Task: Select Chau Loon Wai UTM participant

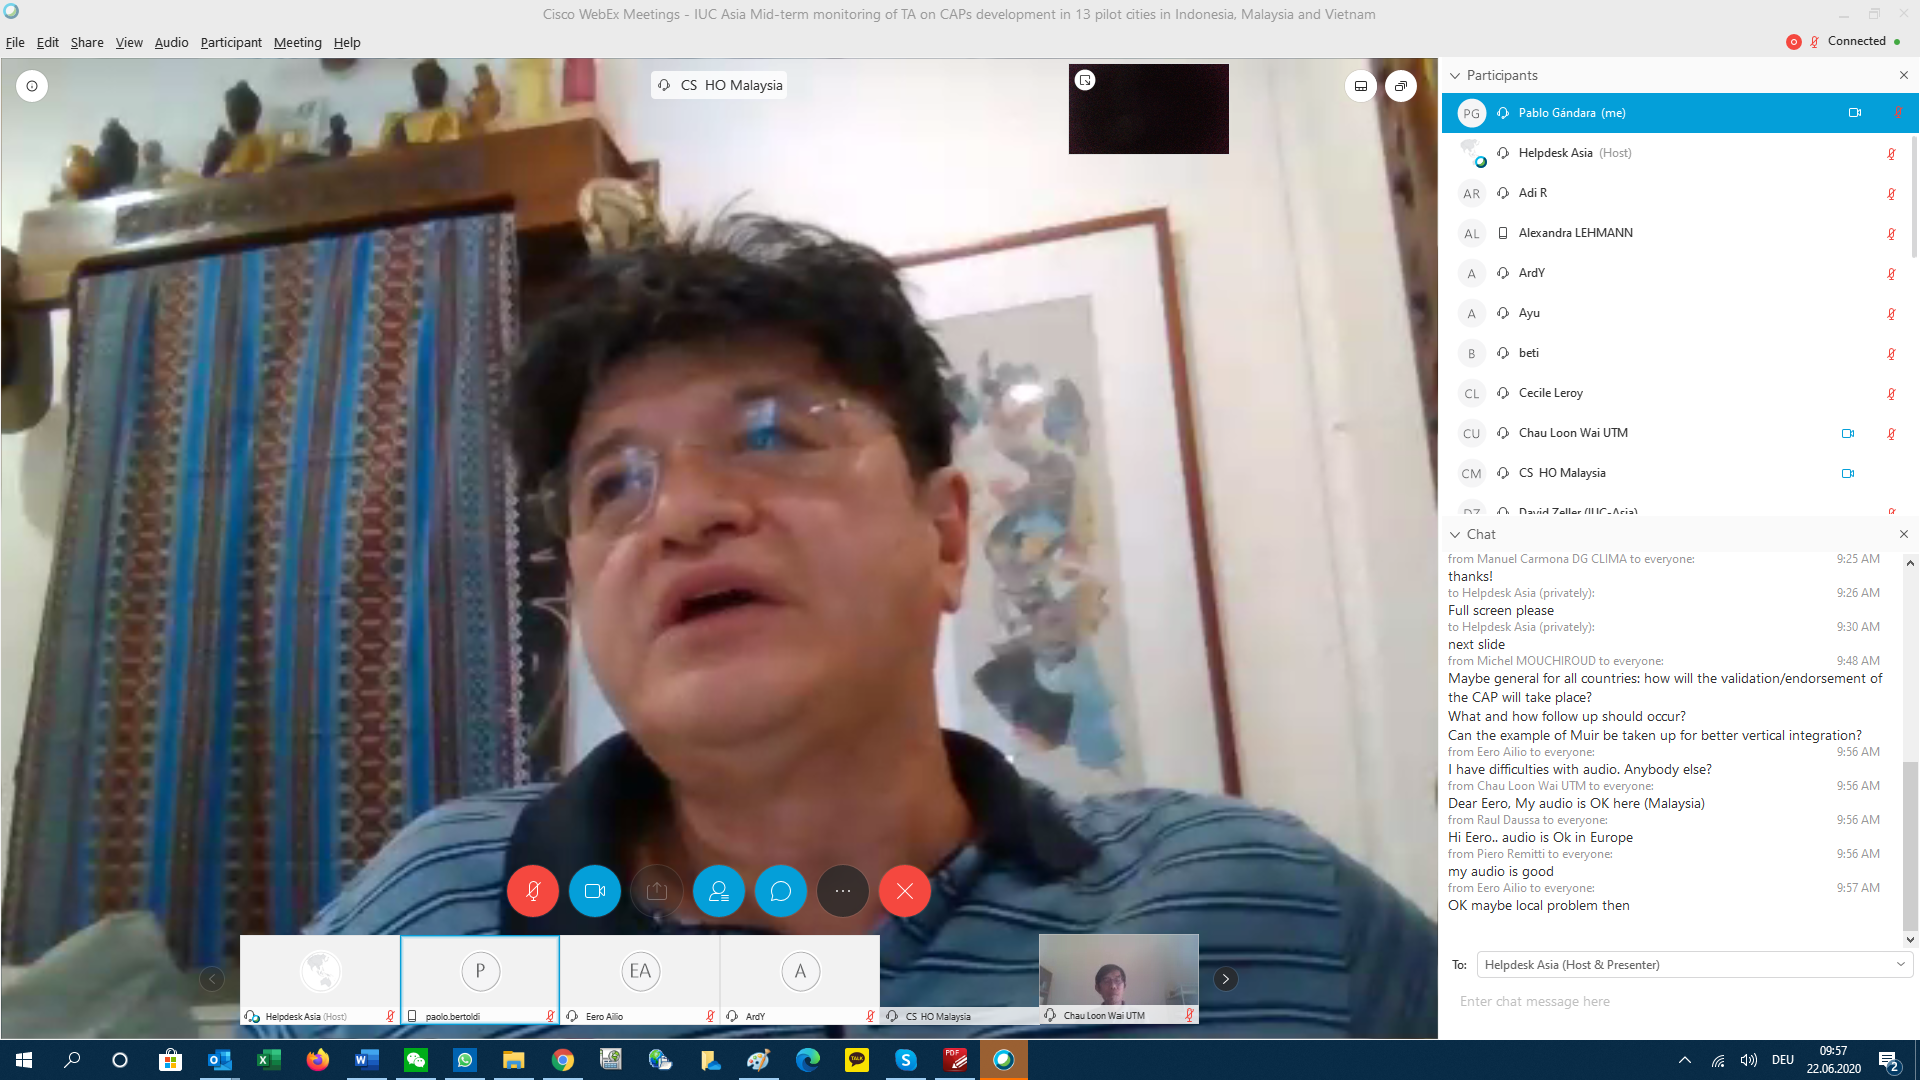Action: (x=1572, y=433)
